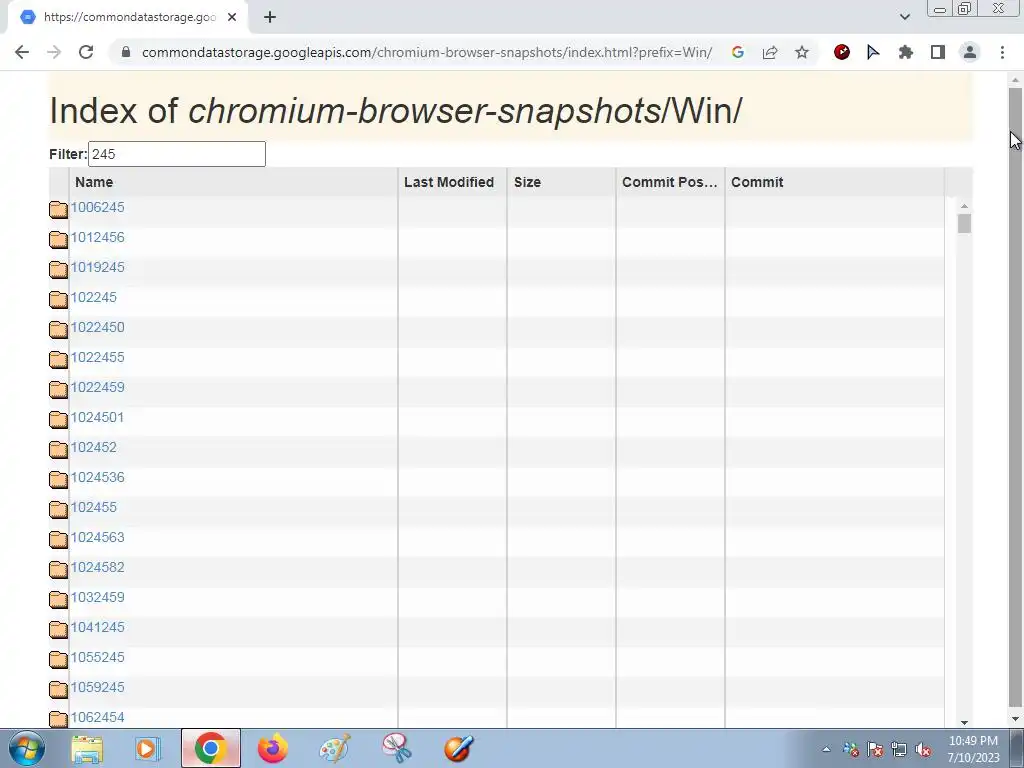Click the table list scrollbar thumb

(x=964, y=223)
